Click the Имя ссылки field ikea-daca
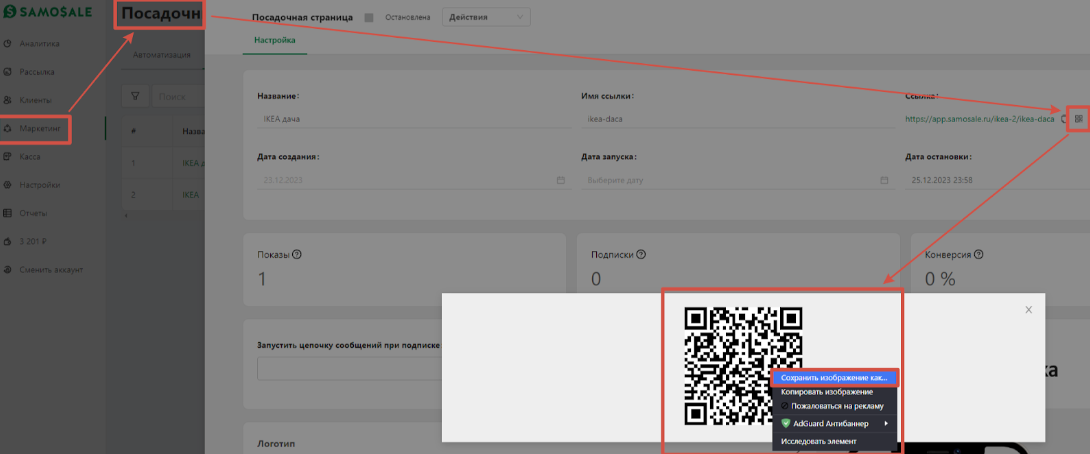 [736, 119]
